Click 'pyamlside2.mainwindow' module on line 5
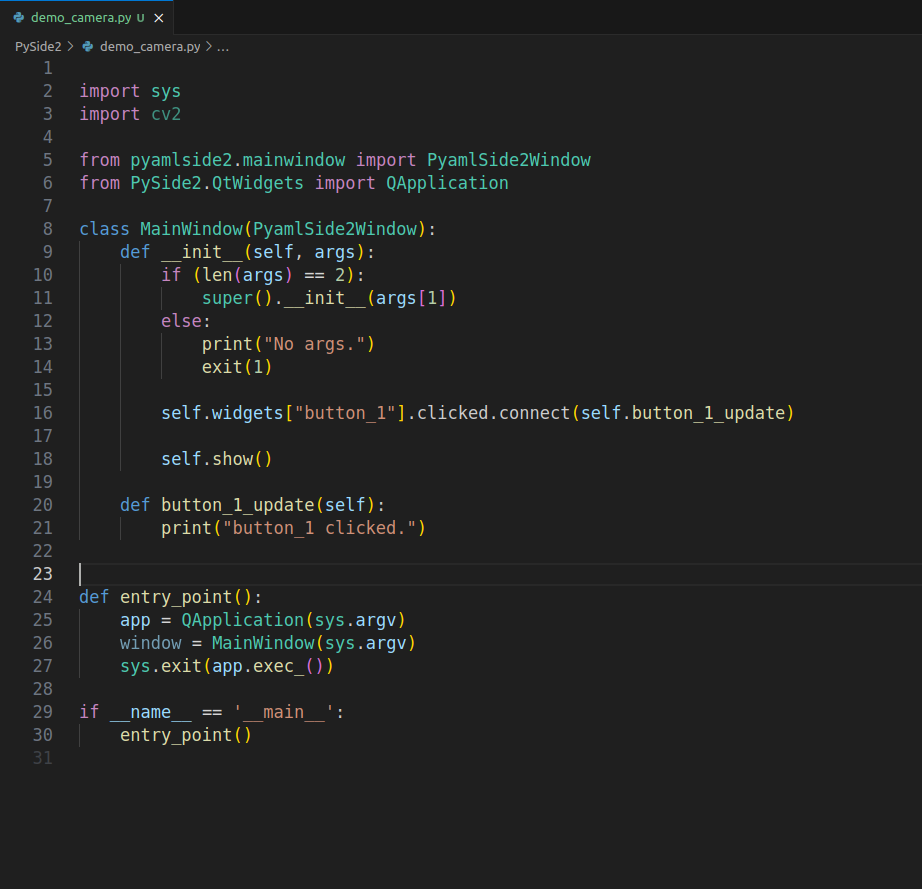The width and height of the screenshot is (922, 889). pos(238,160)
